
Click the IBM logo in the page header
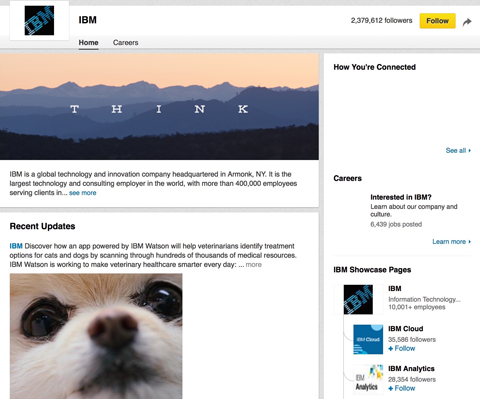click(x=39, y=20)
